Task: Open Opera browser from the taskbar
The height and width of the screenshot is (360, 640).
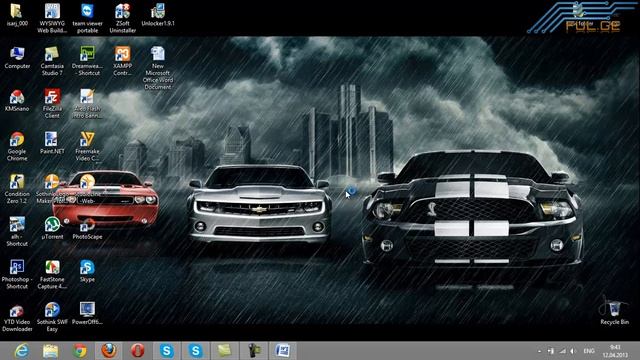Action: (138, 351)
